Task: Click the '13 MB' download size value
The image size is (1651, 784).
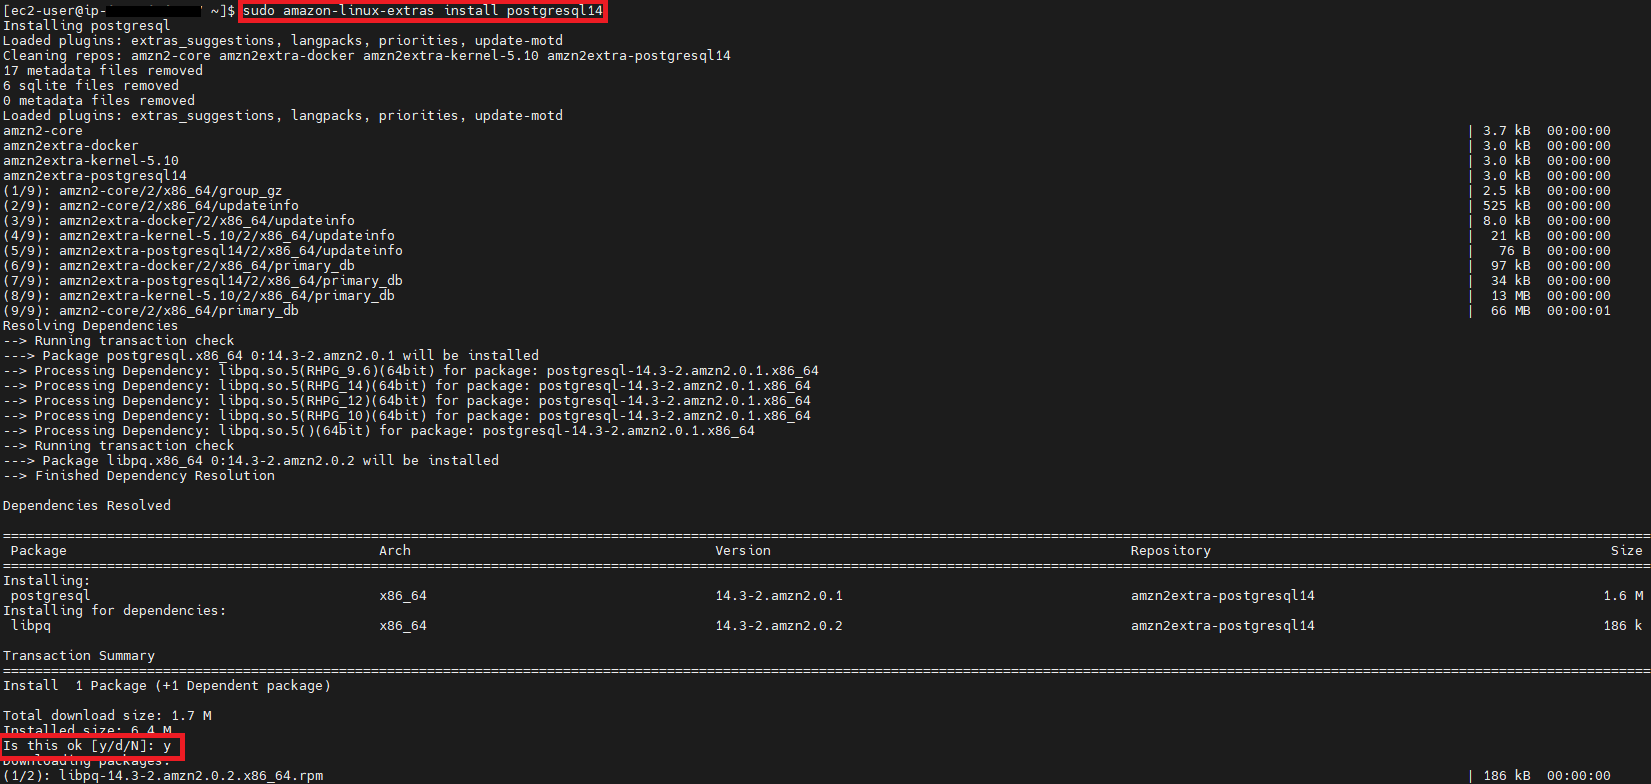Action: pyautogui.click(x=1511, y=296)
